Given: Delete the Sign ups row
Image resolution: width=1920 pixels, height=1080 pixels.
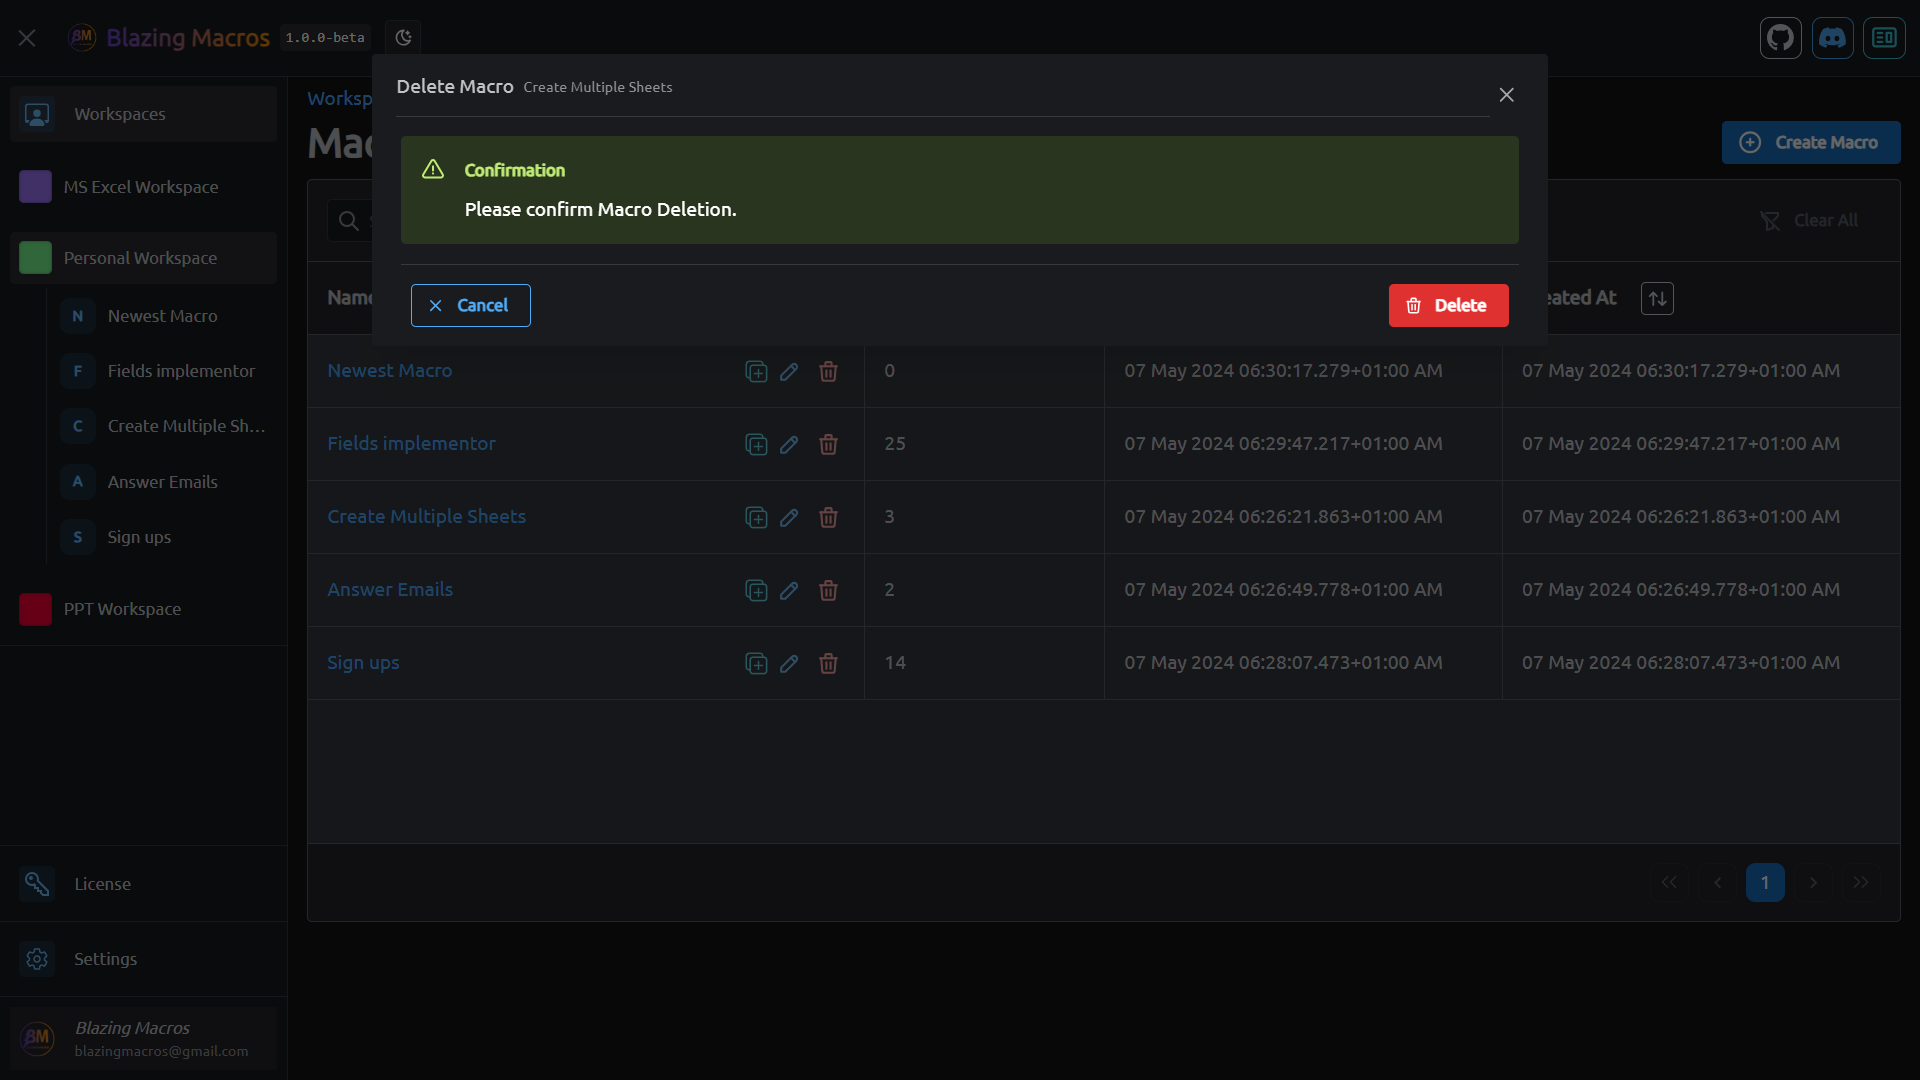Looking at the screenshot, I should tap(828, 663).
